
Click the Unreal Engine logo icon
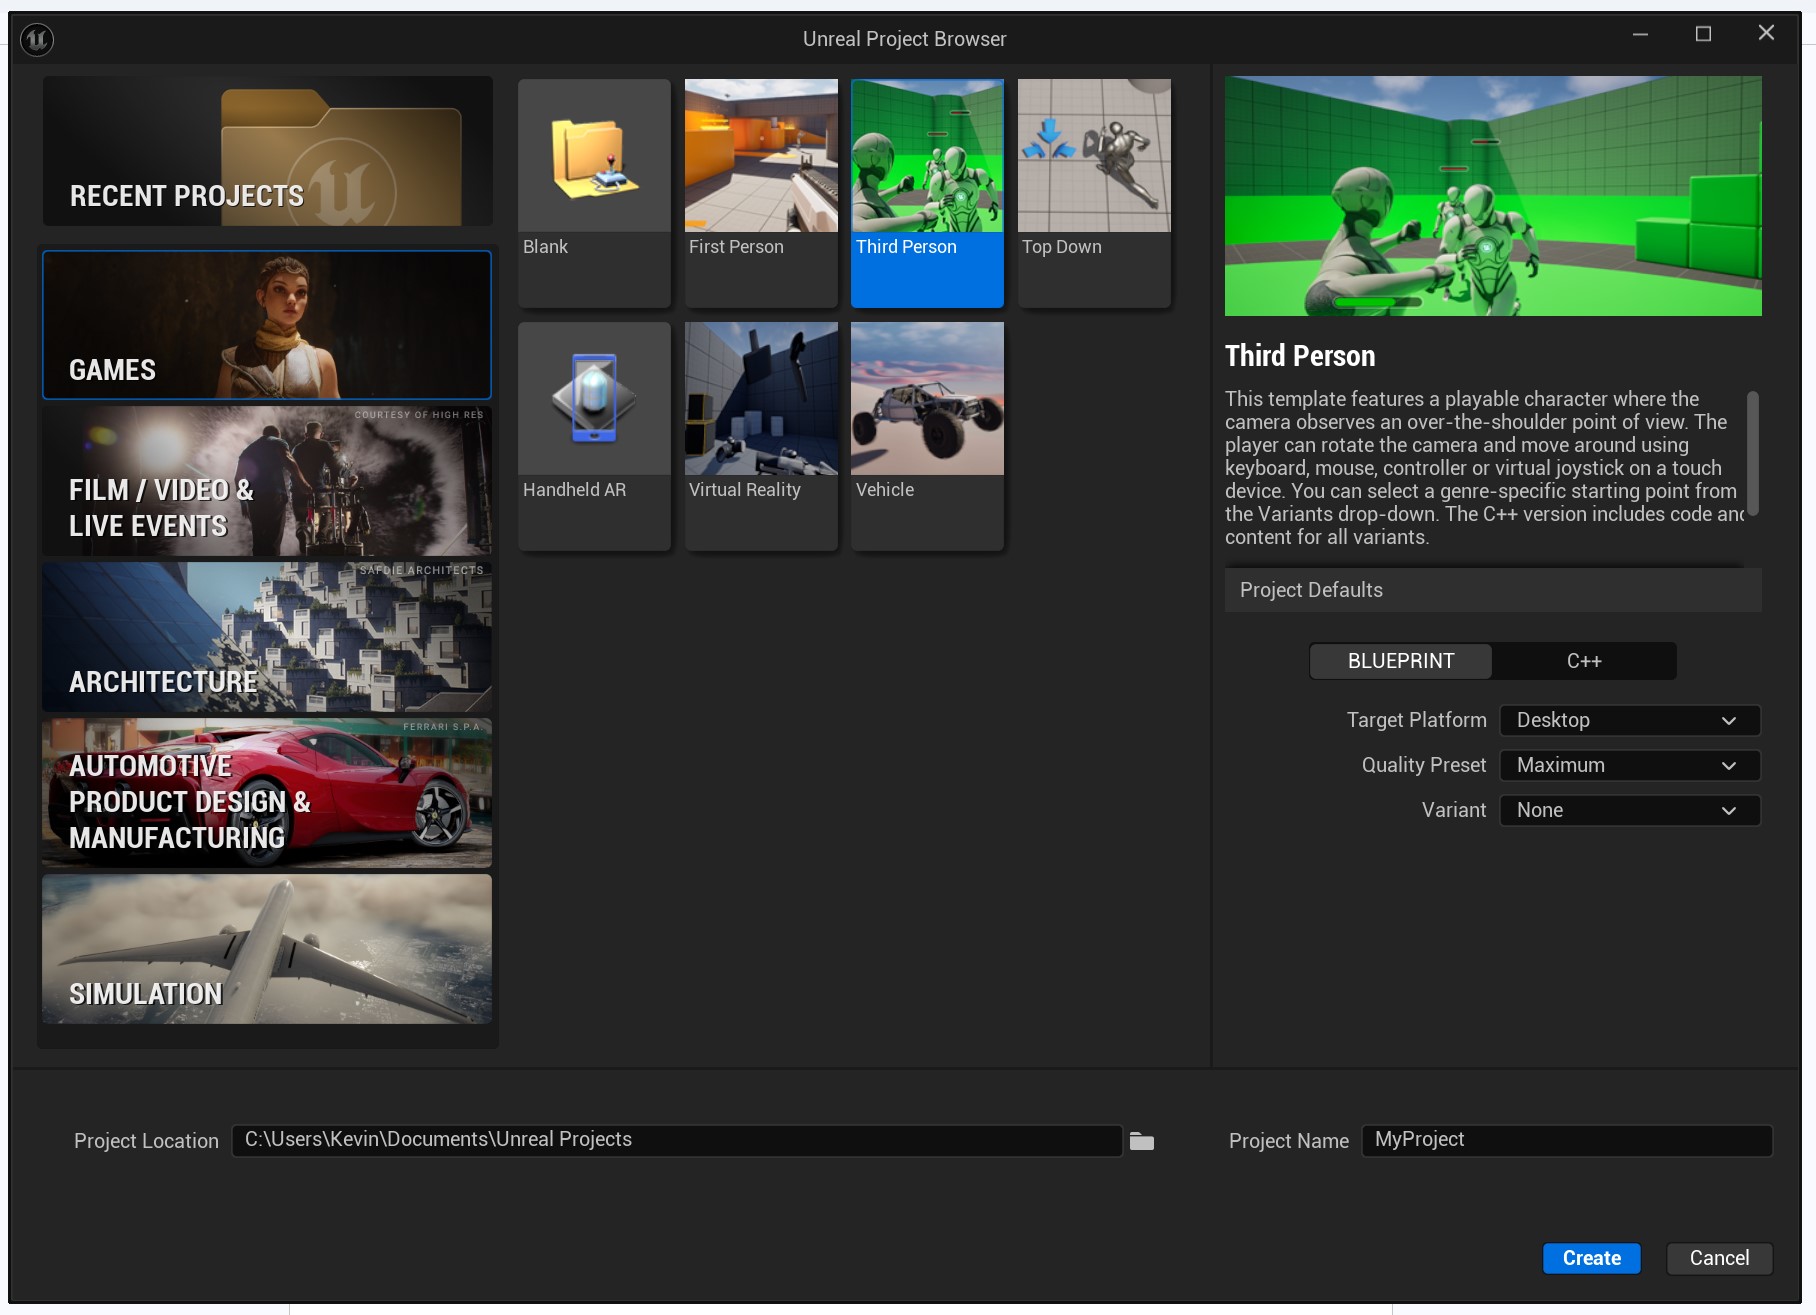pos(37,39)
